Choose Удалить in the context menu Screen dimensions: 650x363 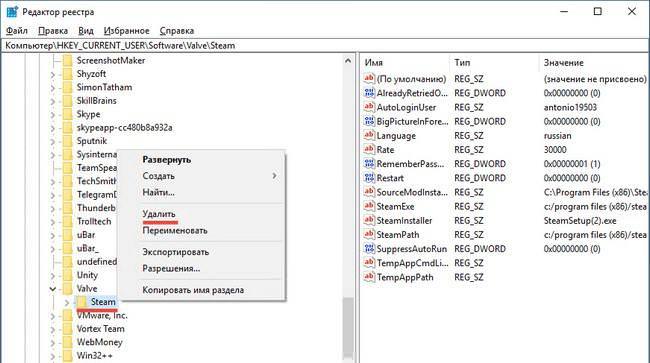coord(159,214)
